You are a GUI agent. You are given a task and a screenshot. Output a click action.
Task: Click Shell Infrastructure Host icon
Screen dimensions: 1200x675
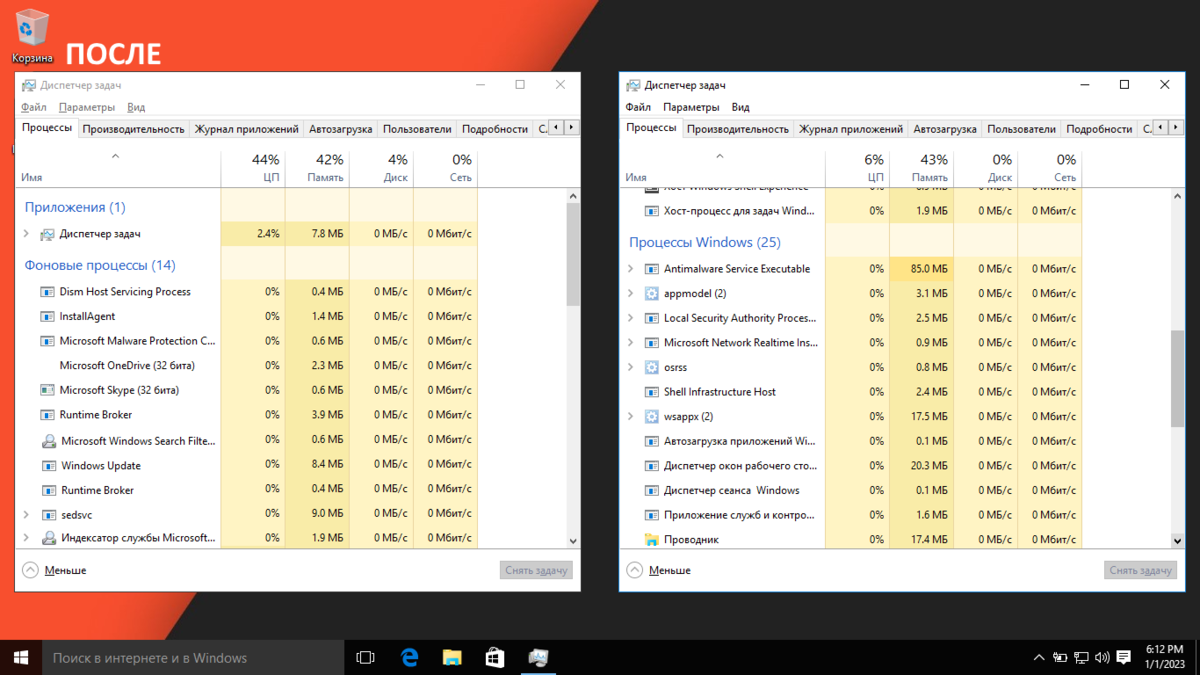pyautogui.click(x=652, y=392)
